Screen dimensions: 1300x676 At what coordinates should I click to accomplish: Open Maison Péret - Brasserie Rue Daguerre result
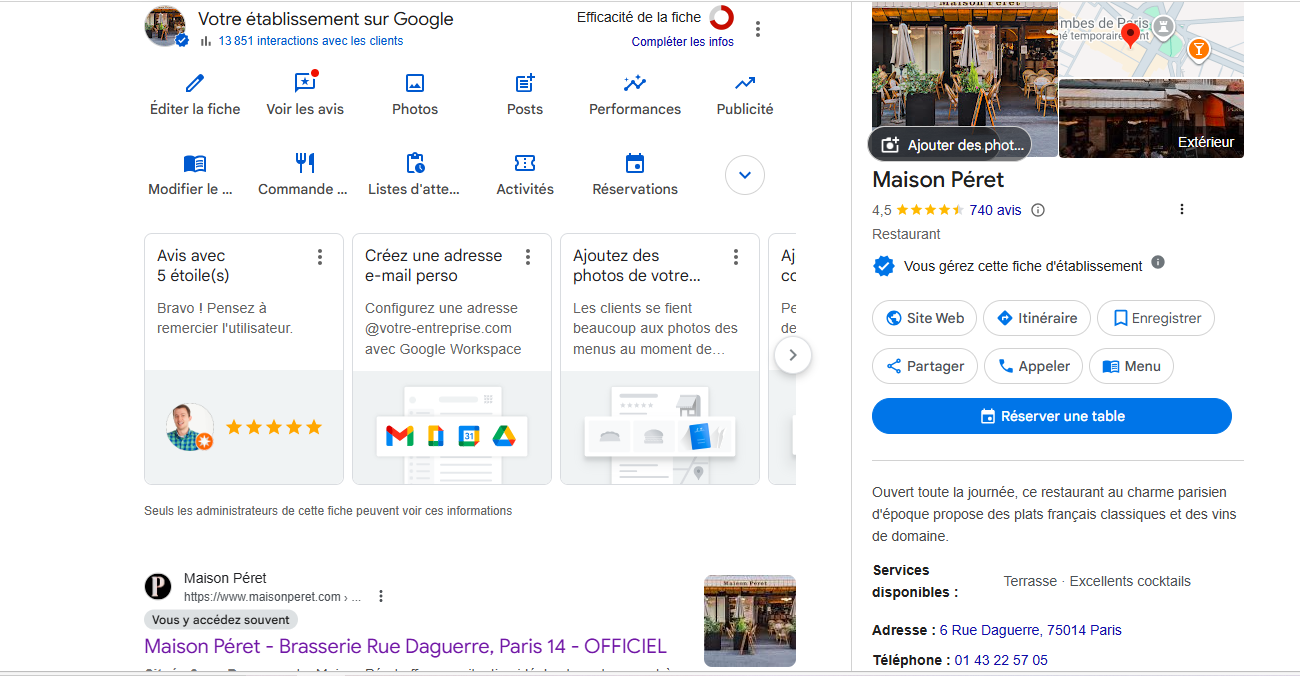point(405,646)
